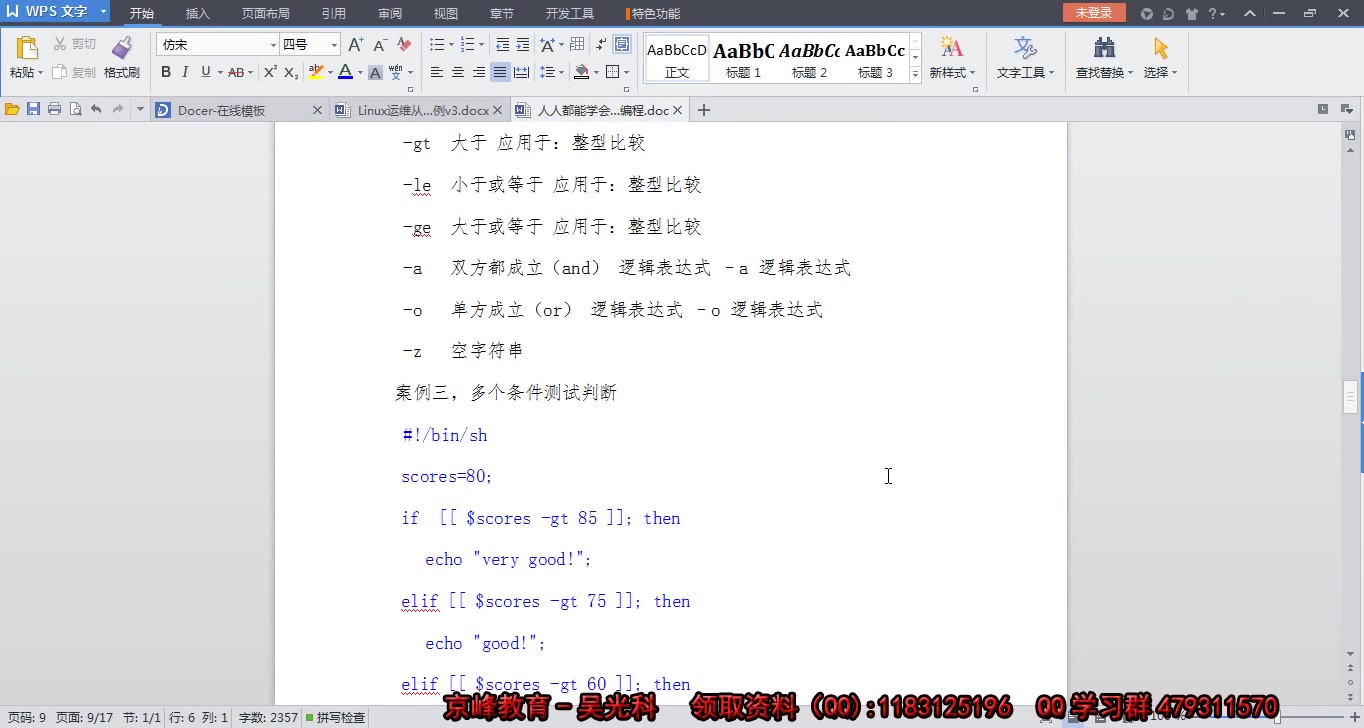Decrease paragraph indent
The height and width of the screenshot is (728, 1364).
[502, 45]
